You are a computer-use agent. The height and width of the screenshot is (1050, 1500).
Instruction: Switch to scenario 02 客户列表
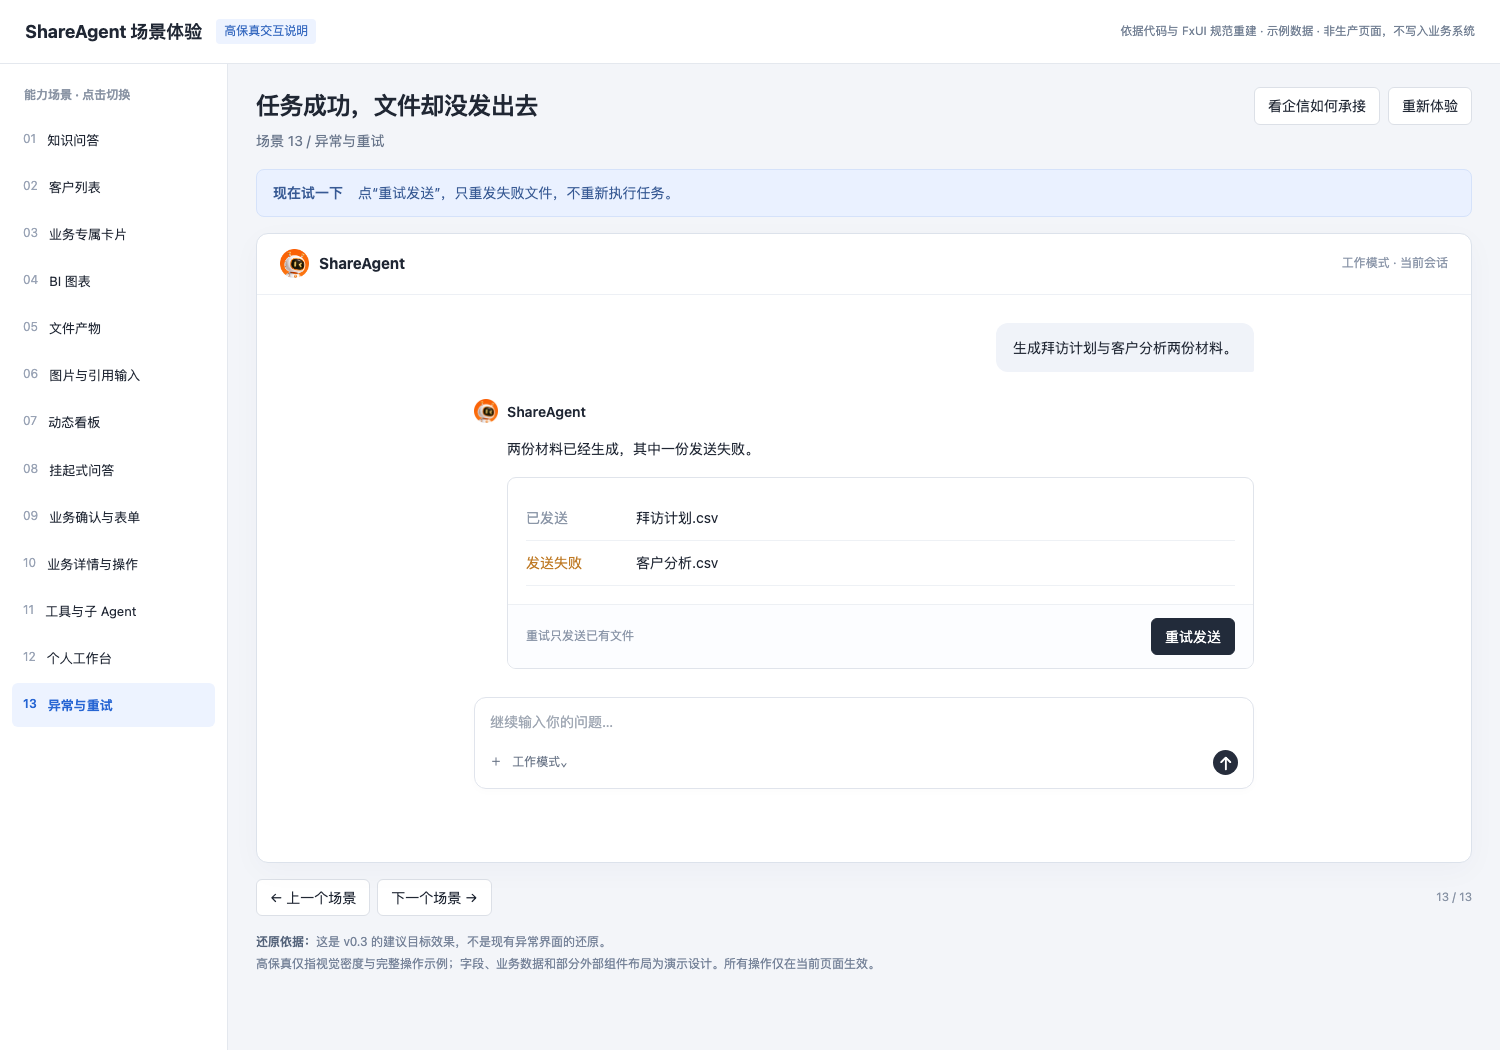(113, 187)
